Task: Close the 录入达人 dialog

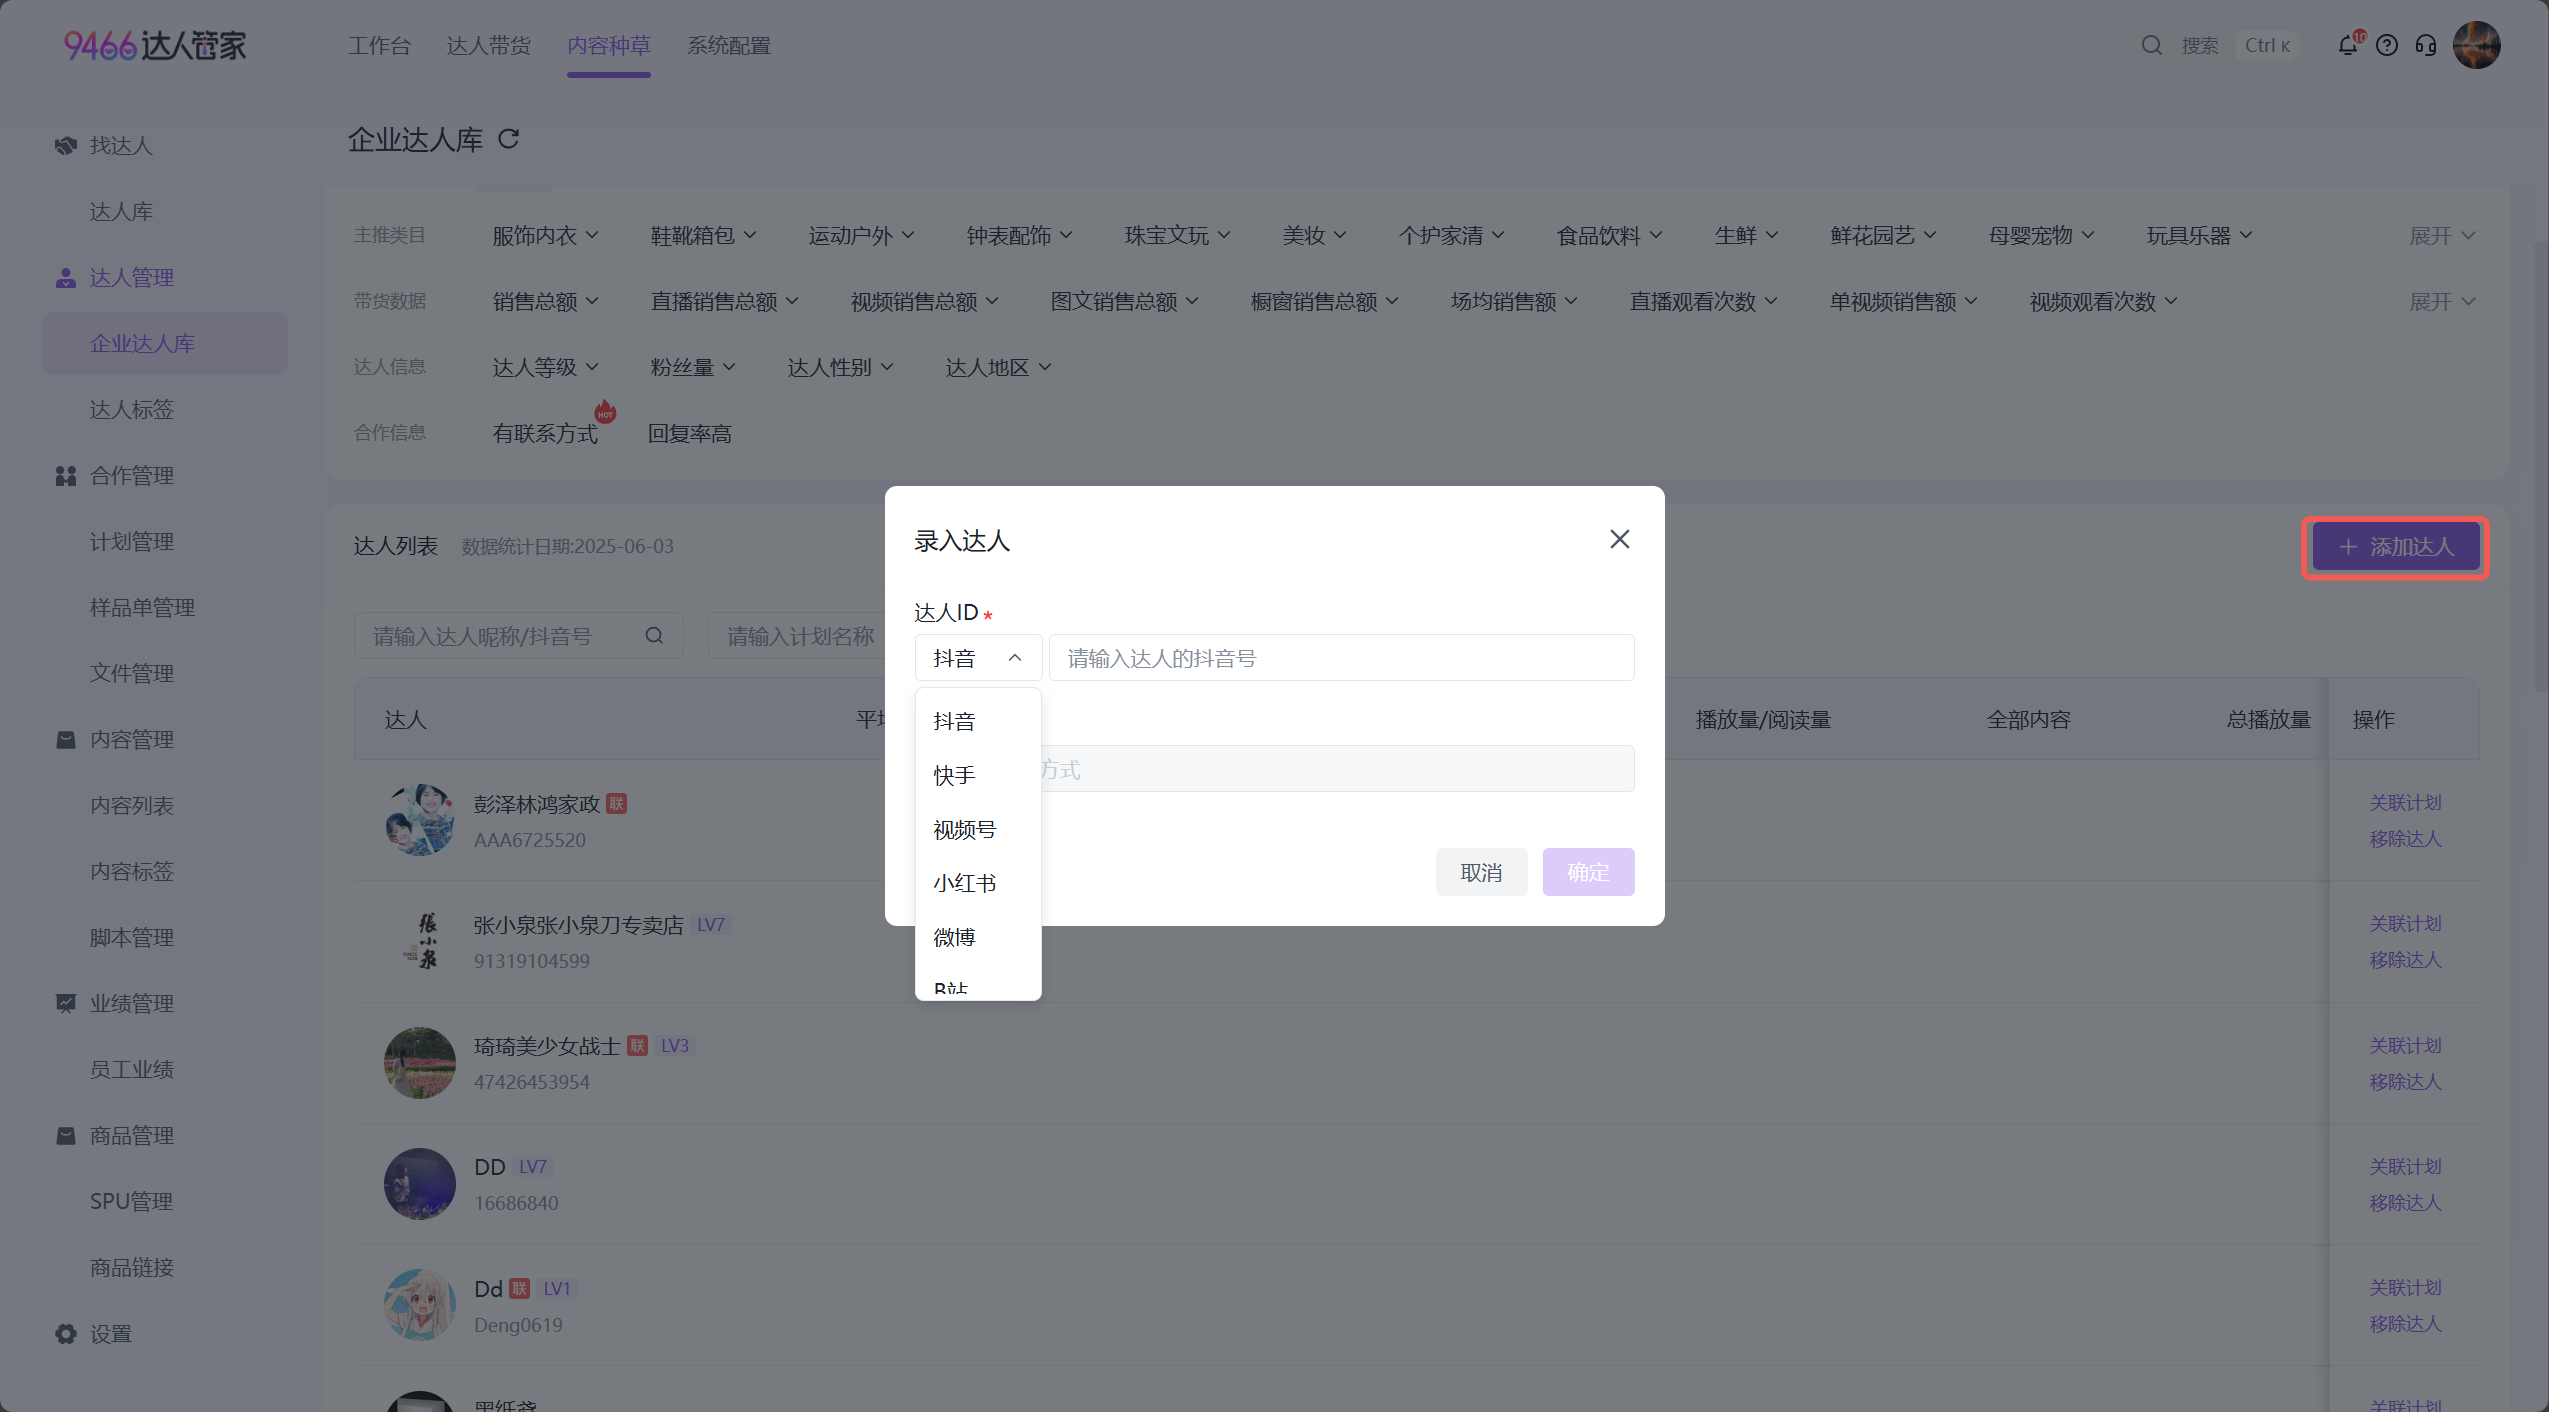Action: pyautogui.click(x=1619, y=539)
